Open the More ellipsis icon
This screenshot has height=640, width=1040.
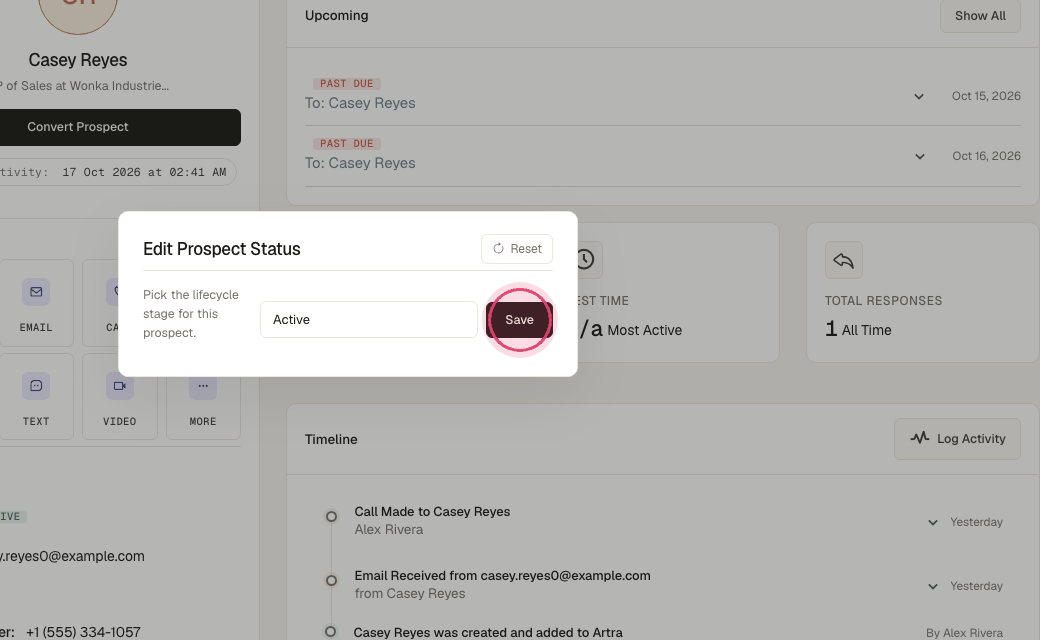[x=203, y=386]
